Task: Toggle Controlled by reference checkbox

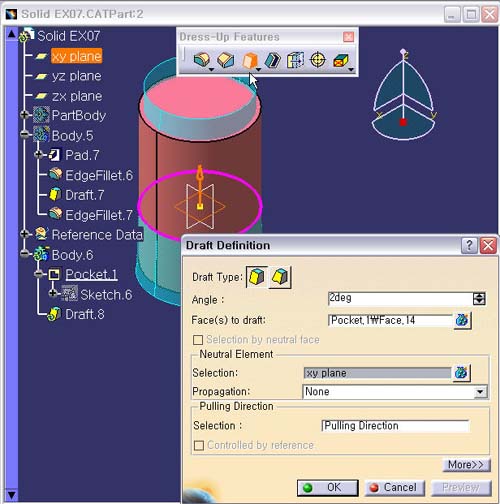Action: 199,445
